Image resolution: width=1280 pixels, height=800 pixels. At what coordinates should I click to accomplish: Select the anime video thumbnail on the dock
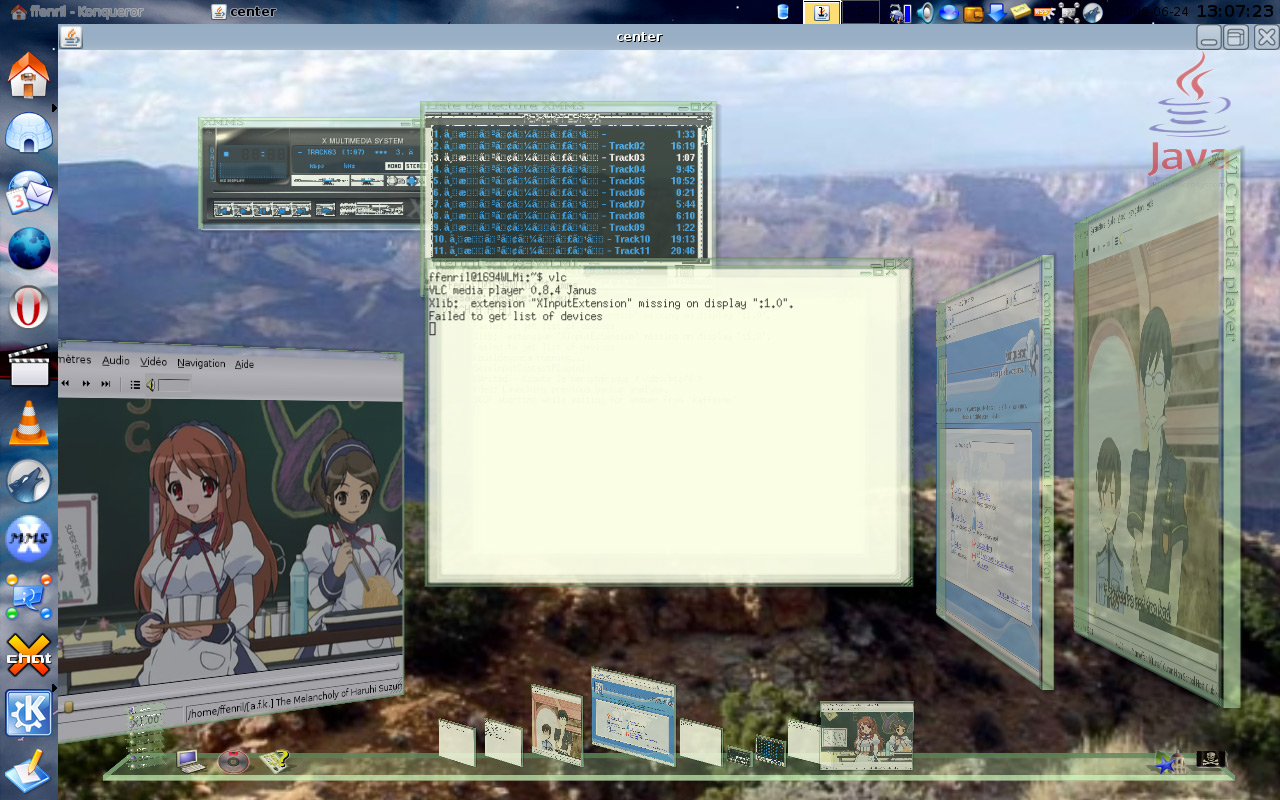tap(867, 735)
